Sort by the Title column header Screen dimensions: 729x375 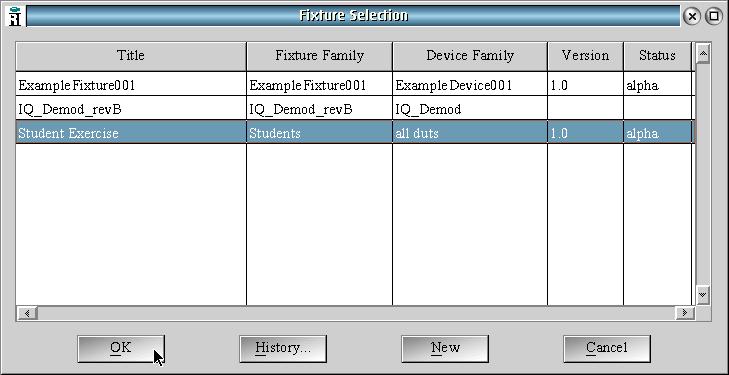tap(131, 56)
